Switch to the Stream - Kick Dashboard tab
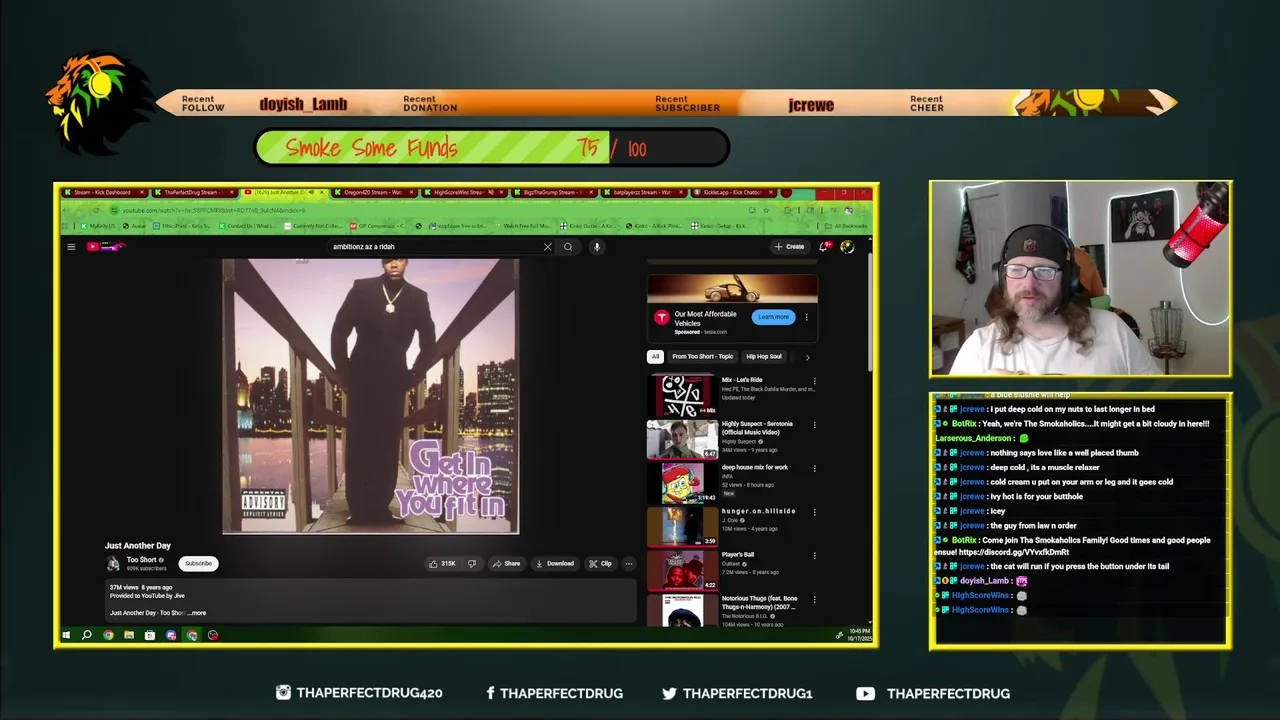This screenshot has width=1280, height=720. click(x=103, y=192)
